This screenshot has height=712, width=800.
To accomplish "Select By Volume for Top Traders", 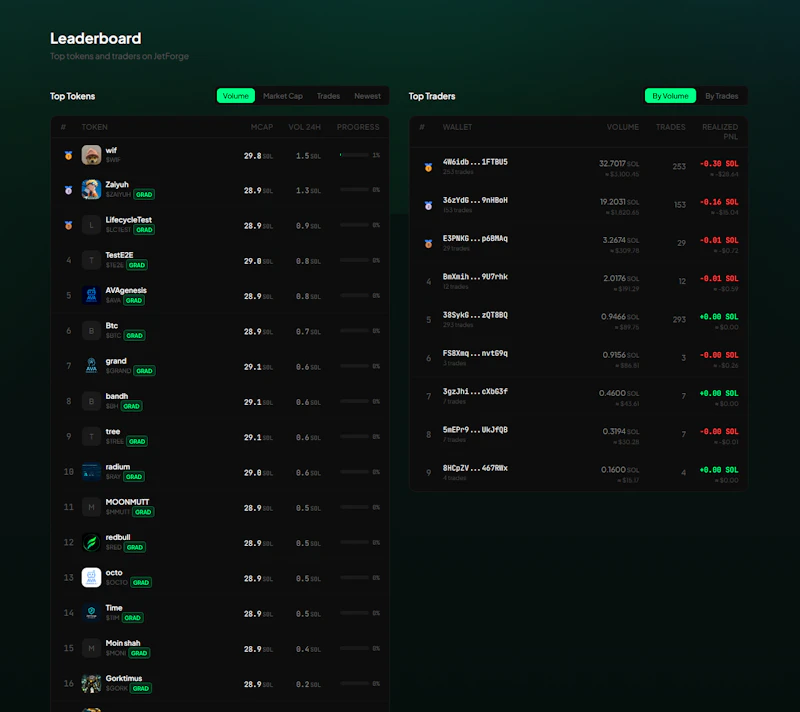I will click(x=670, y=96).
